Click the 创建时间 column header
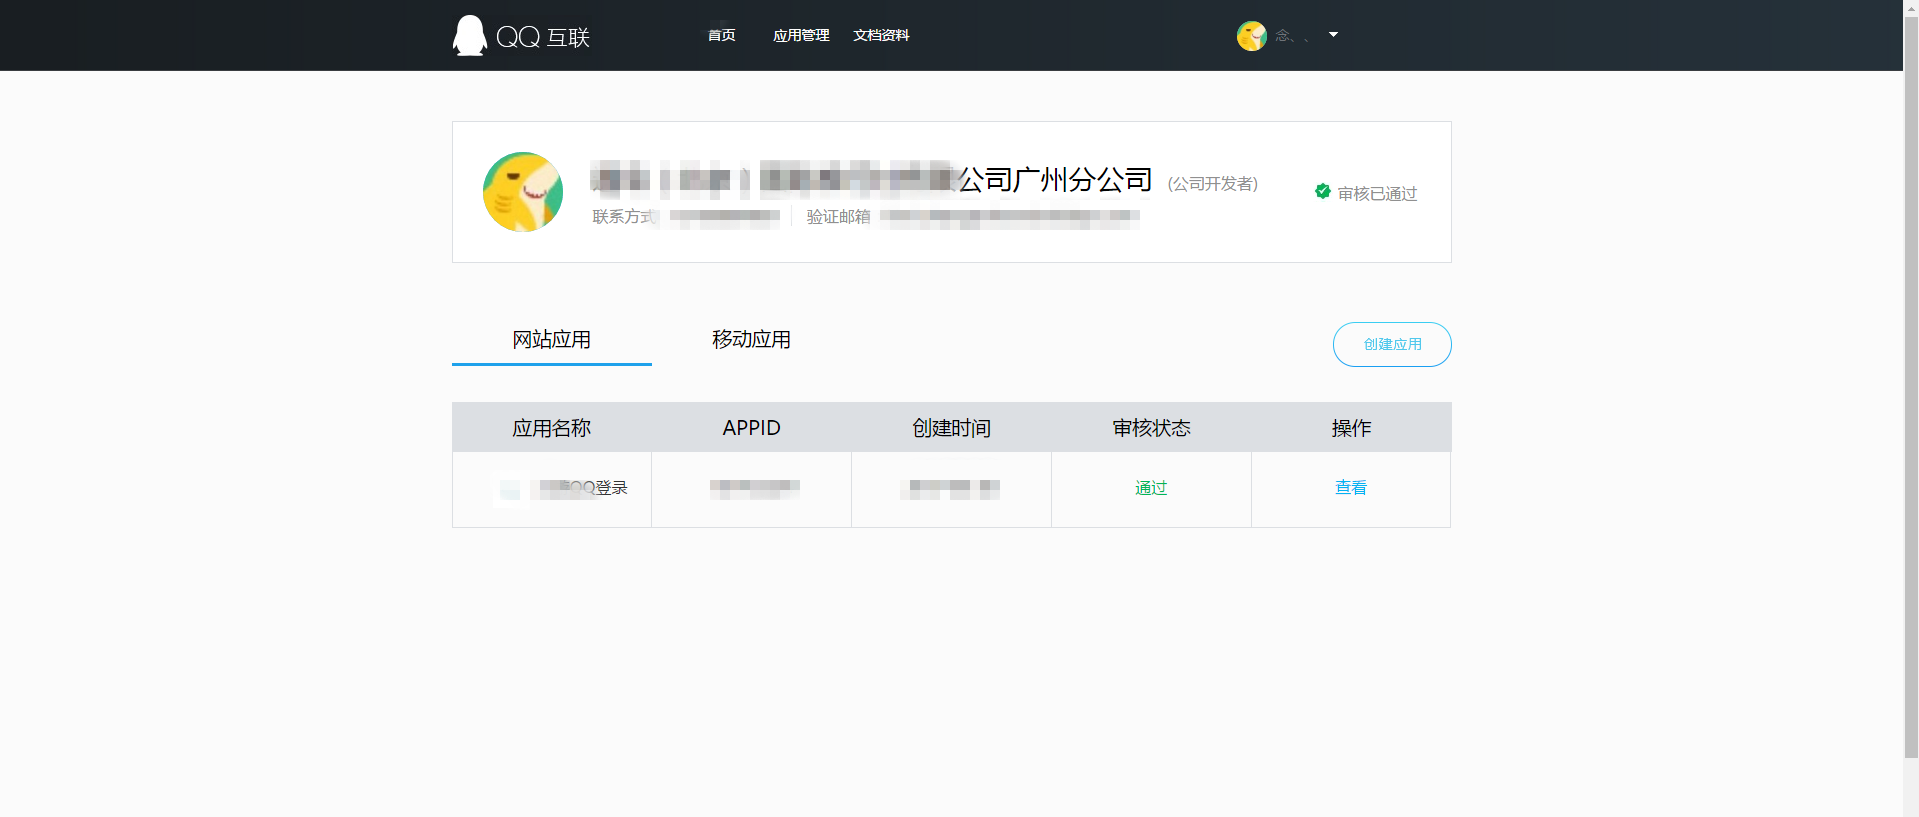The width and height of the screenshot is (1919, 817). [952, 428]
